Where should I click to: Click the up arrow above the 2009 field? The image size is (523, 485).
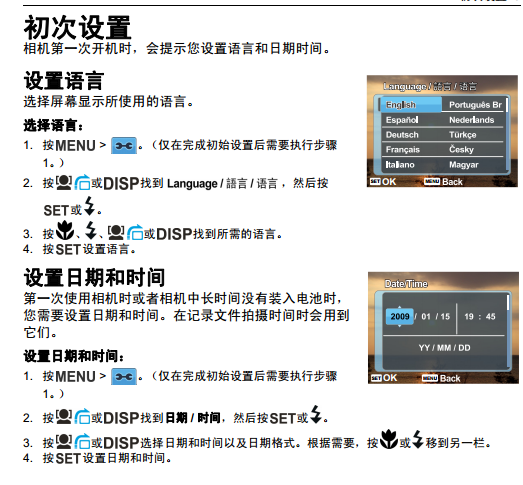pos(400,307)
